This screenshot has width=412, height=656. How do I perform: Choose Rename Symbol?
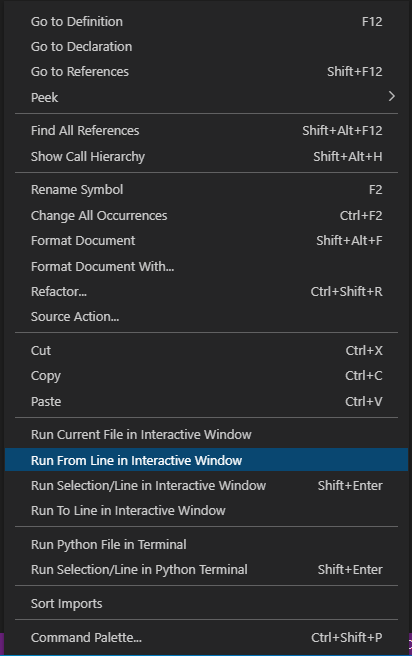(x=206, y=190)
